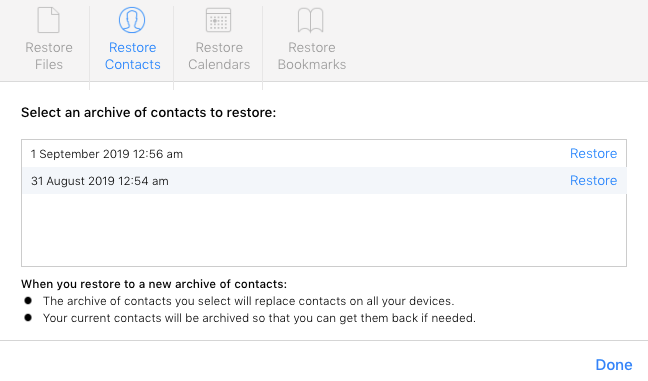Switch to the Restore Contacts tab label
This screenshot has height=381, width=648.
click(132, 56)
